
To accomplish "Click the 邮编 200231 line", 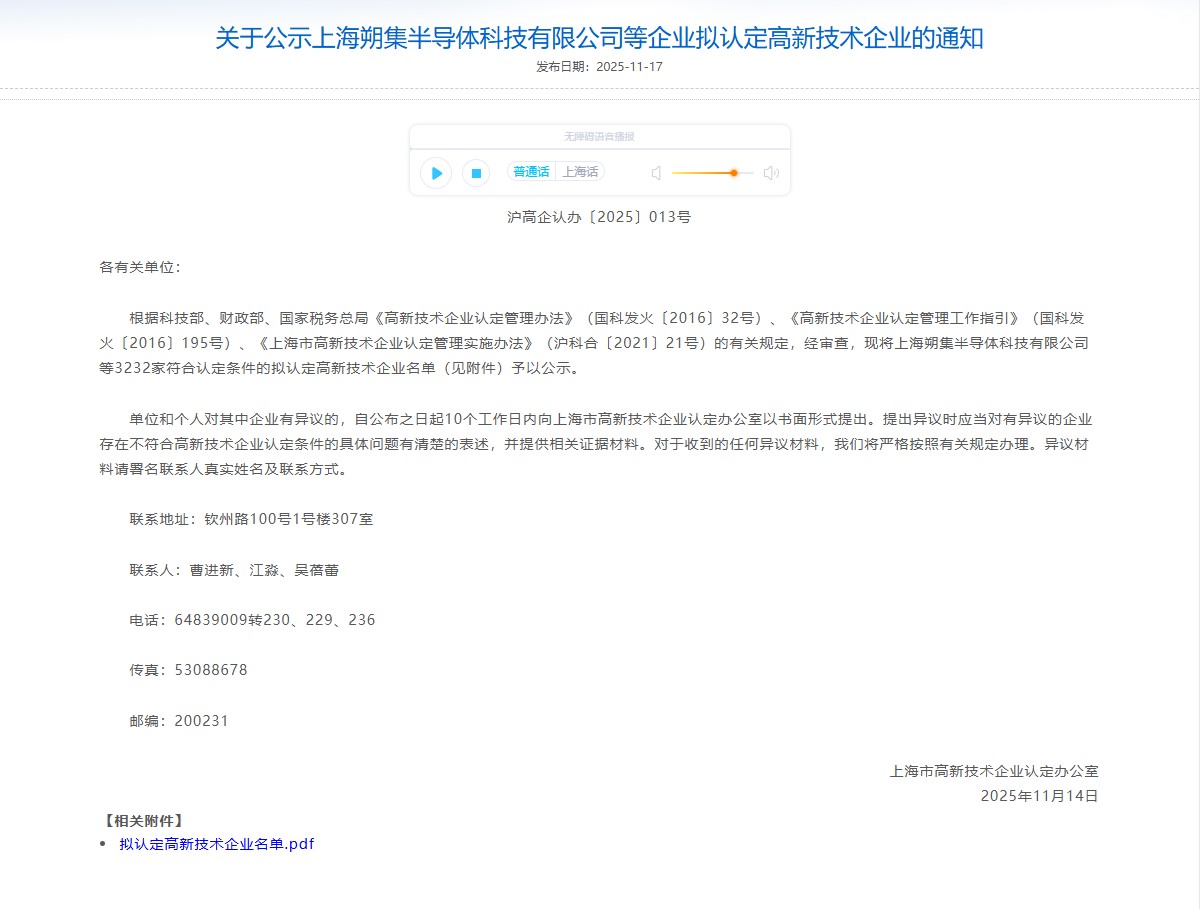I will [179, 720].
